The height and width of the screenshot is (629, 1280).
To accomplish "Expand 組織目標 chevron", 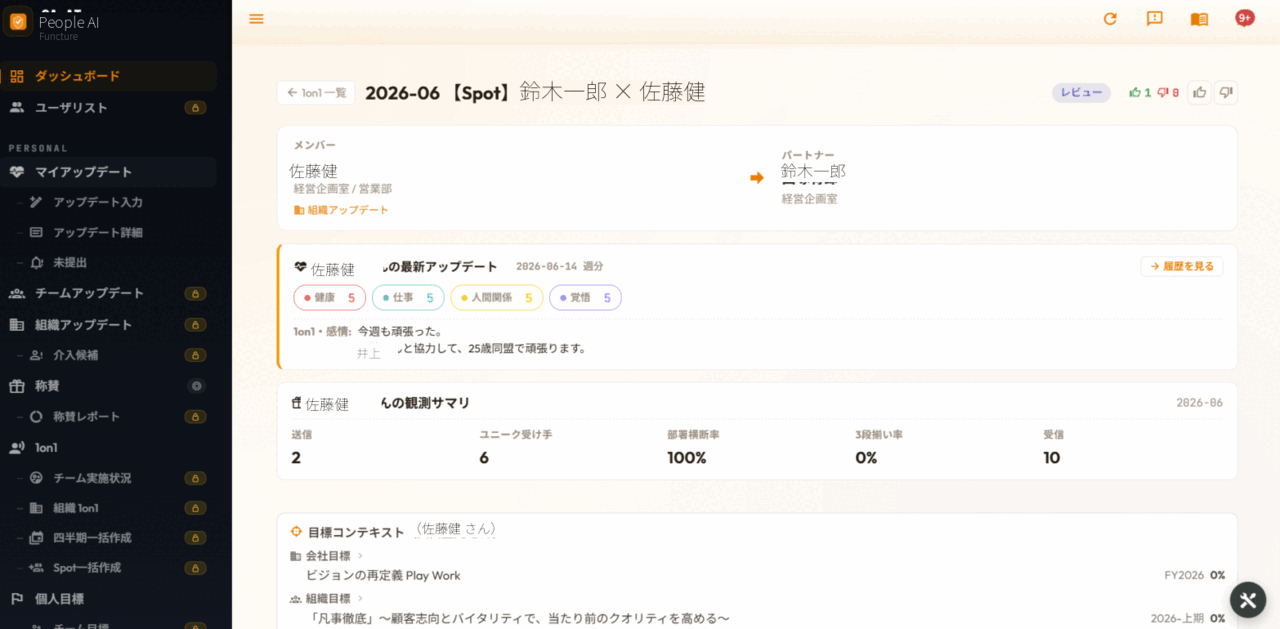I will [x=360, y=598].
